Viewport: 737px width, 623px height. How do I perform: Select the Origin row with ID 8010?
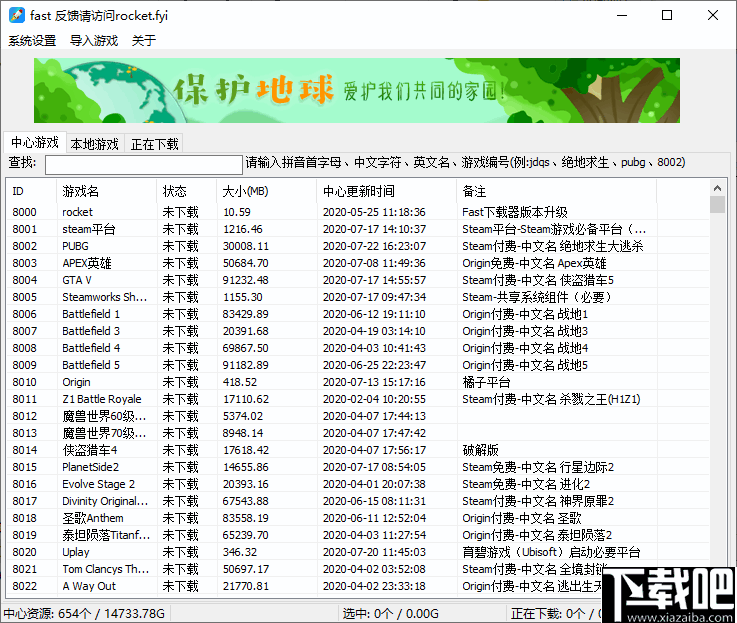tap(358, 382)
